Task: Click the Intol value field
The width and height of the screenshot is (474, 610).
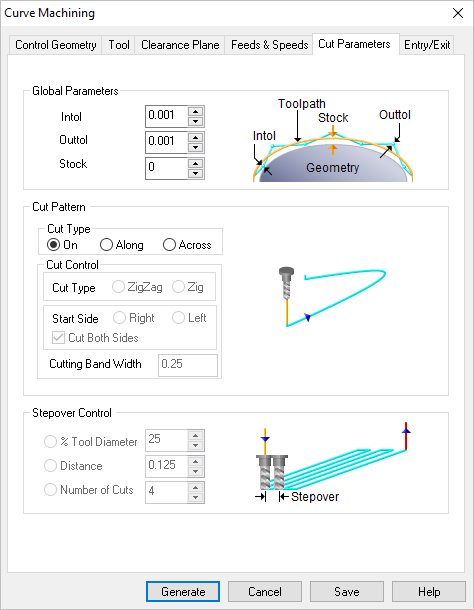Action: point(167,116)
